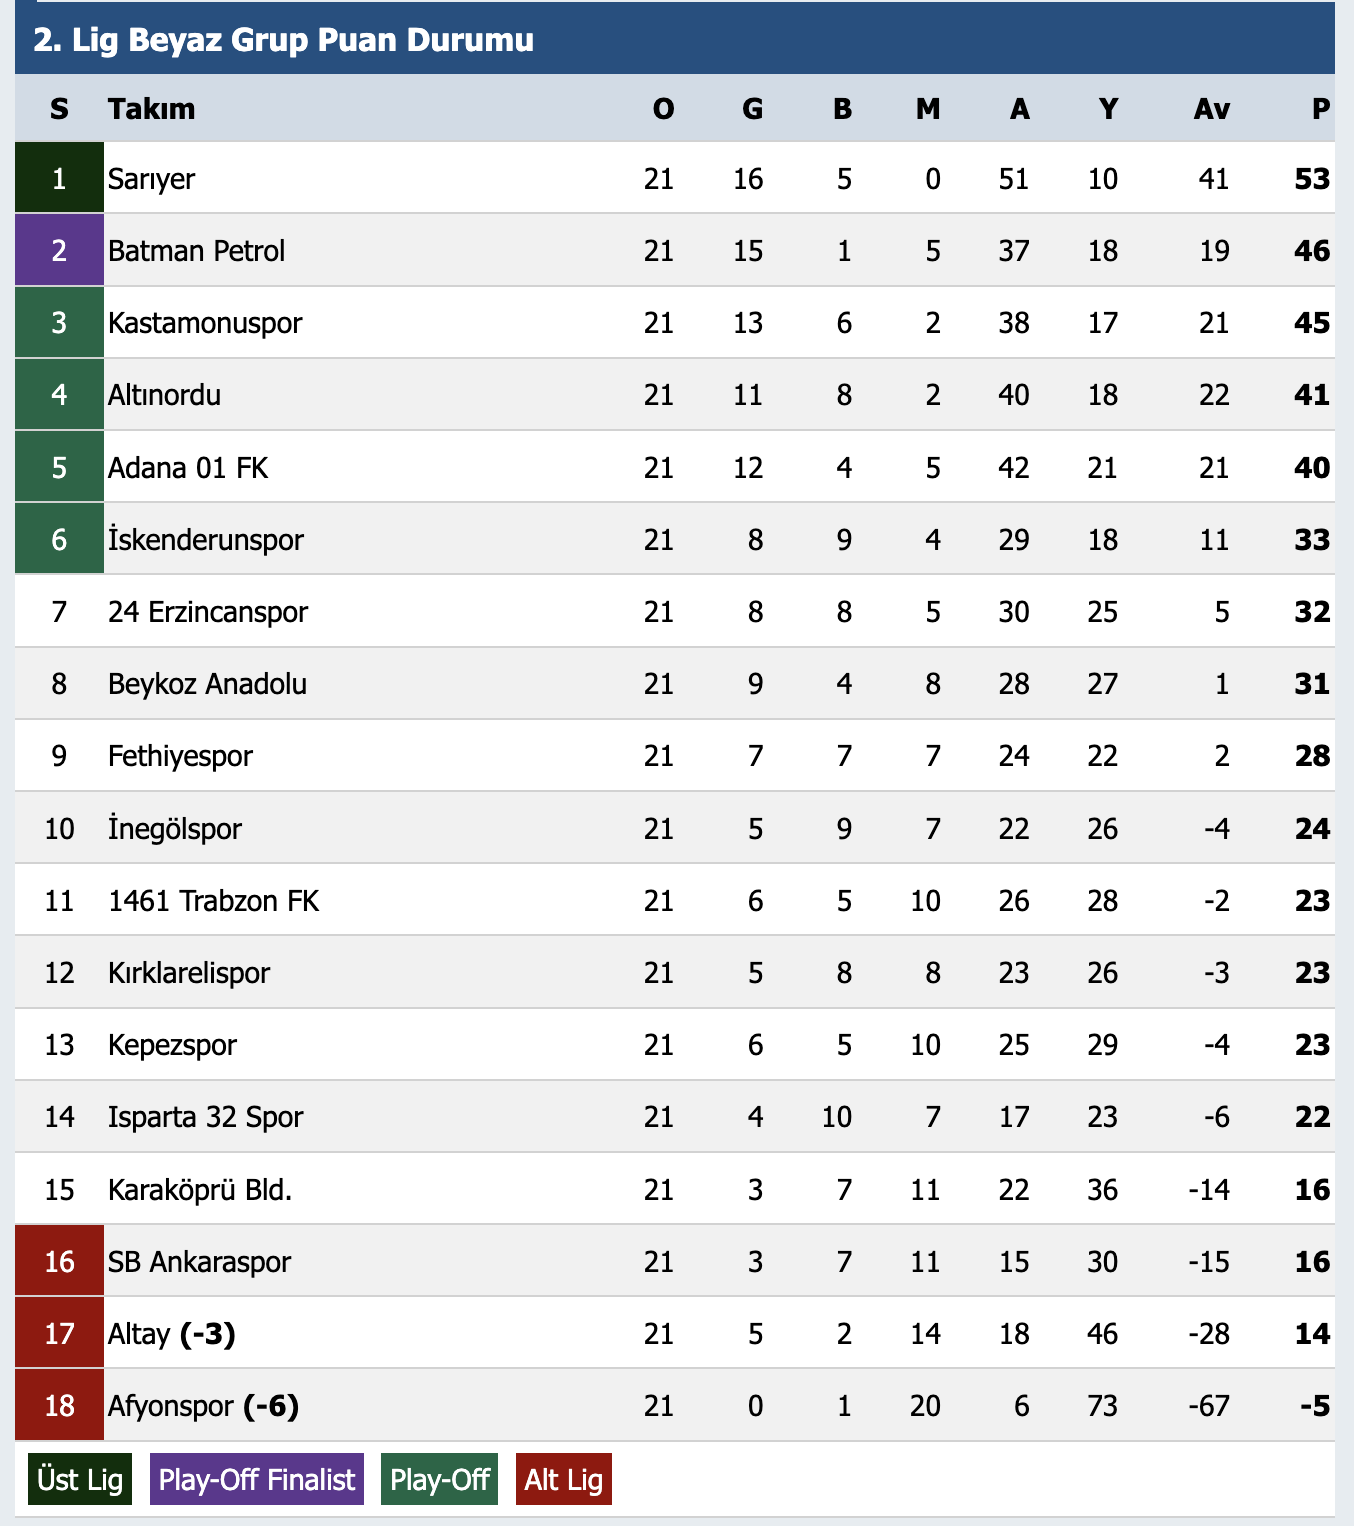Click on Altınordu team name
This screenshot has height=1526, width=1354.
pos(164,395)
